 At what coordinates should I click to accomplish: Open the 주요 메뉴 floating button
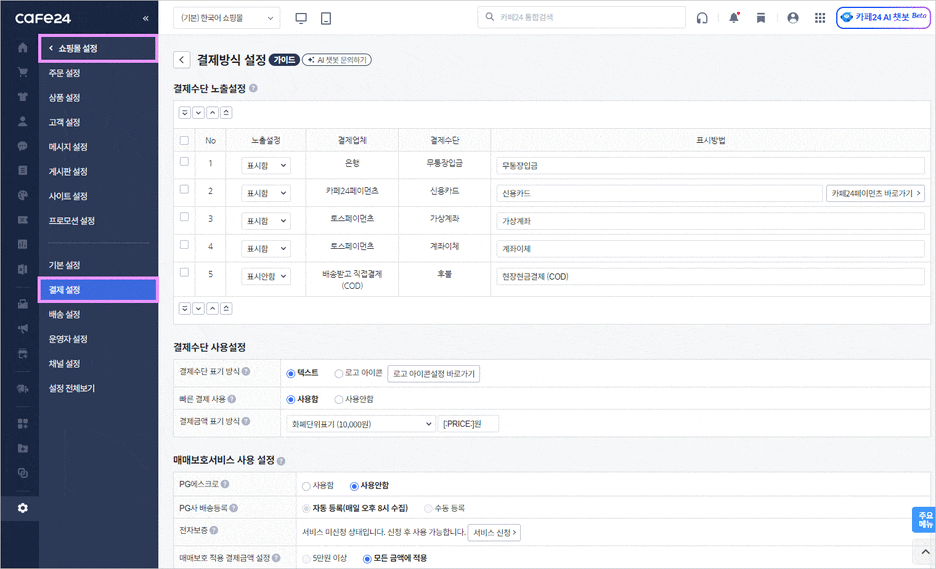pos(925,519)
